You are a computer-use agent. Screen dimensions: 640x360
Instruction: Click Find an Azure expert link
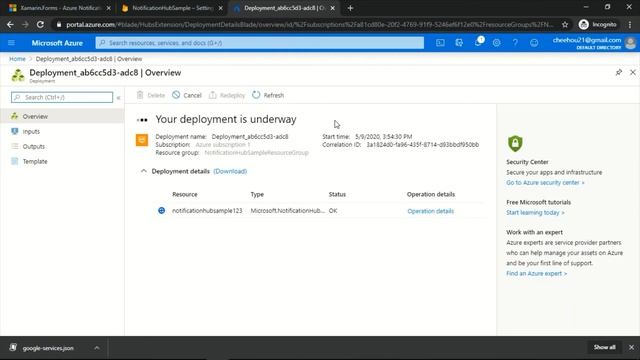(x=537, y=273)
